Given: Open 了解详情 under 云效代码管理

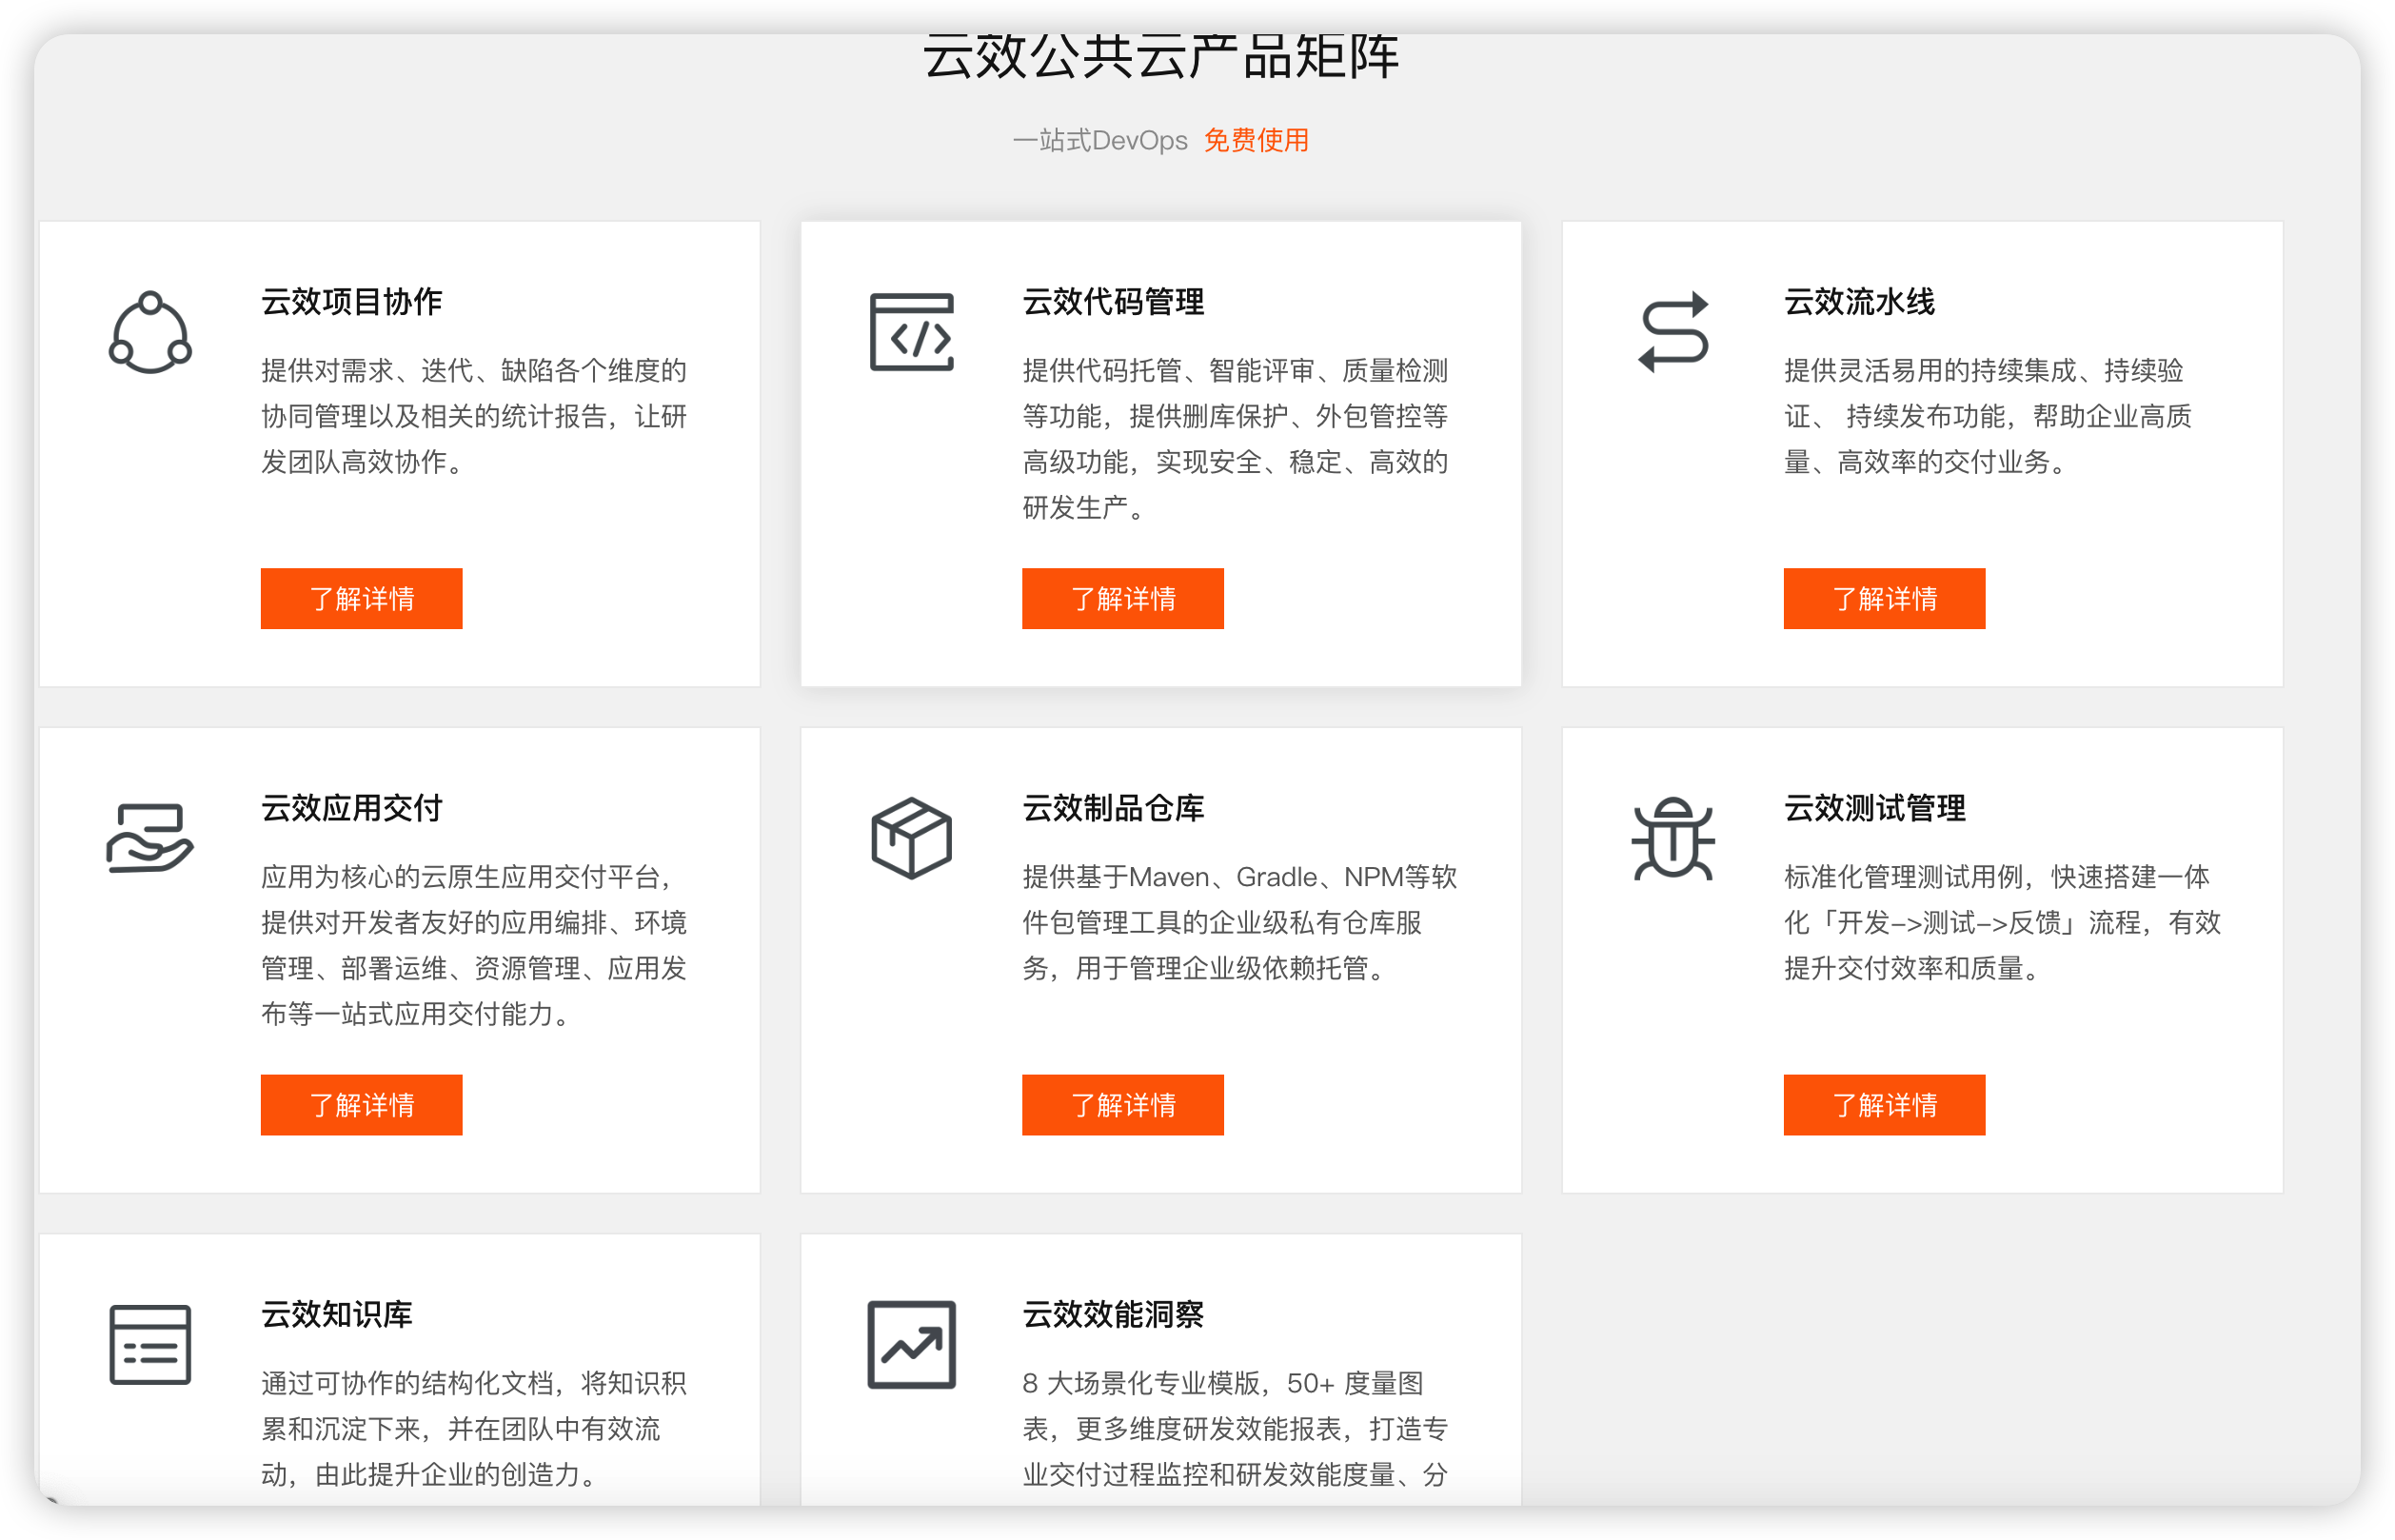Looking at the screenshot, I should [x=1122, y=598].
